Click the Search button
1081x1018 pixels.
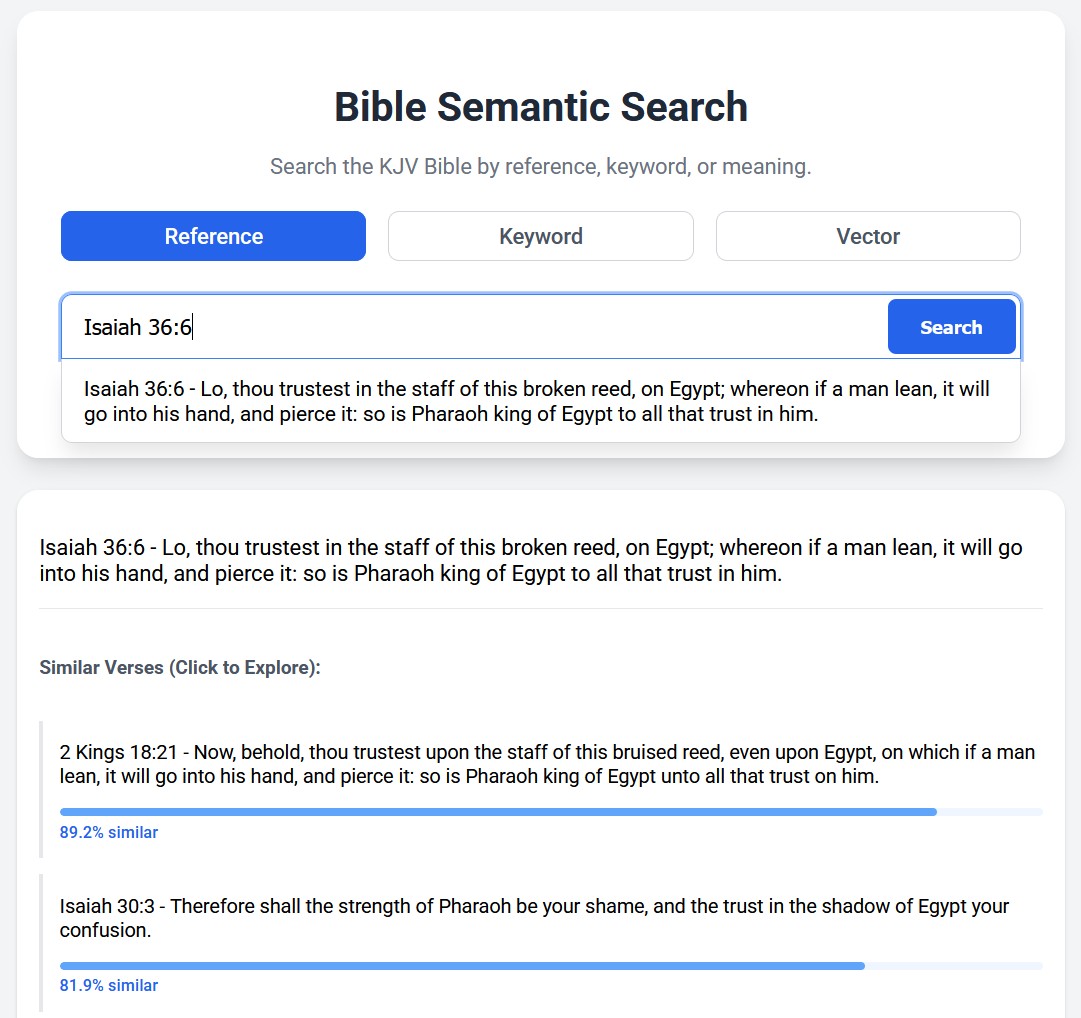950,326
